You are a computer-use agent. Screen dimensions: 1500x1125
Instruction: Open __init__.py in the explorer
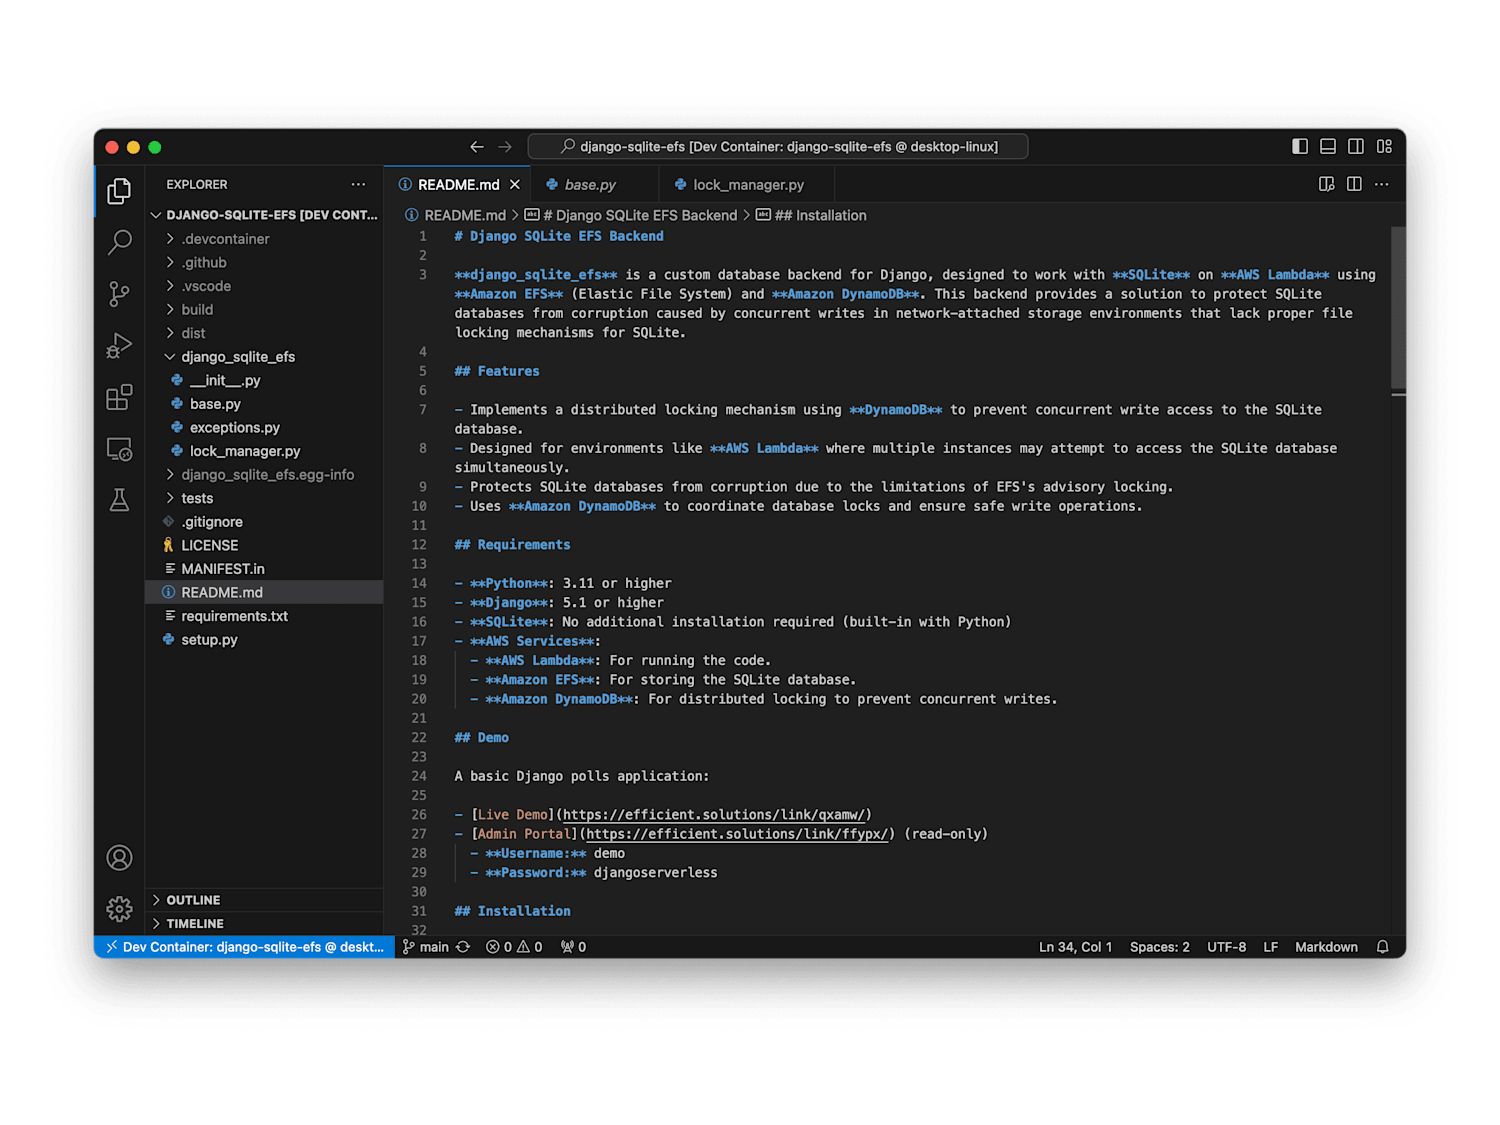(x=264, y=380)
